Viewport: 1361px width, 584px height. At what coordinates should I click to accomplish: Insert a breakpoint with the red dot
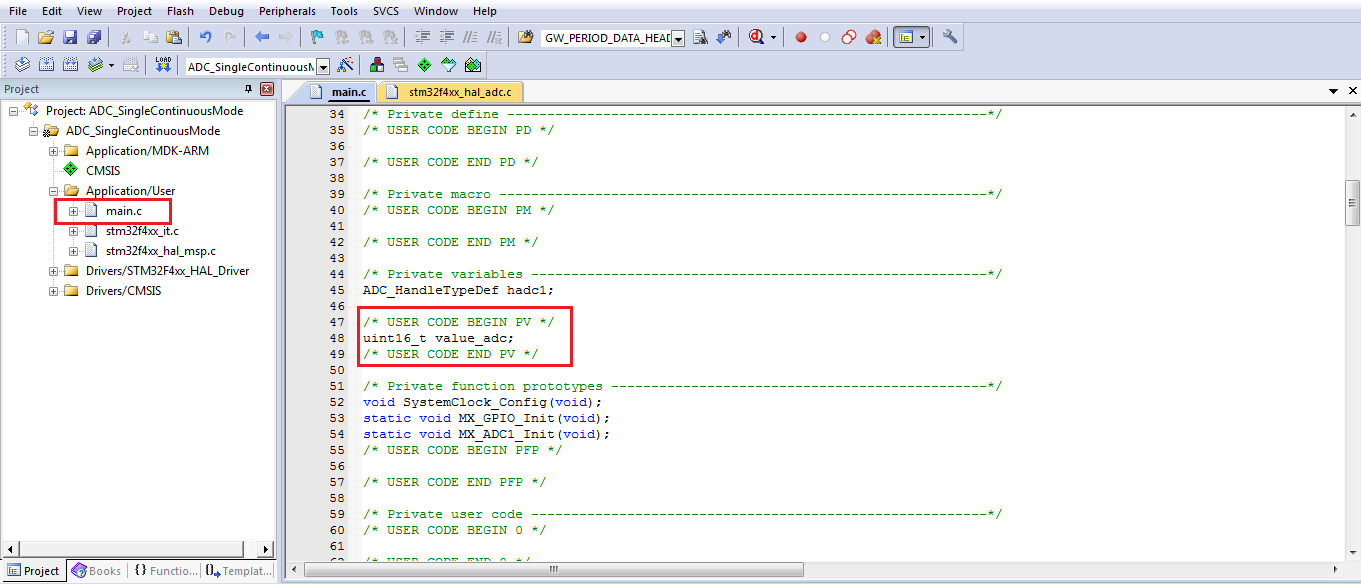pos(801,37)
